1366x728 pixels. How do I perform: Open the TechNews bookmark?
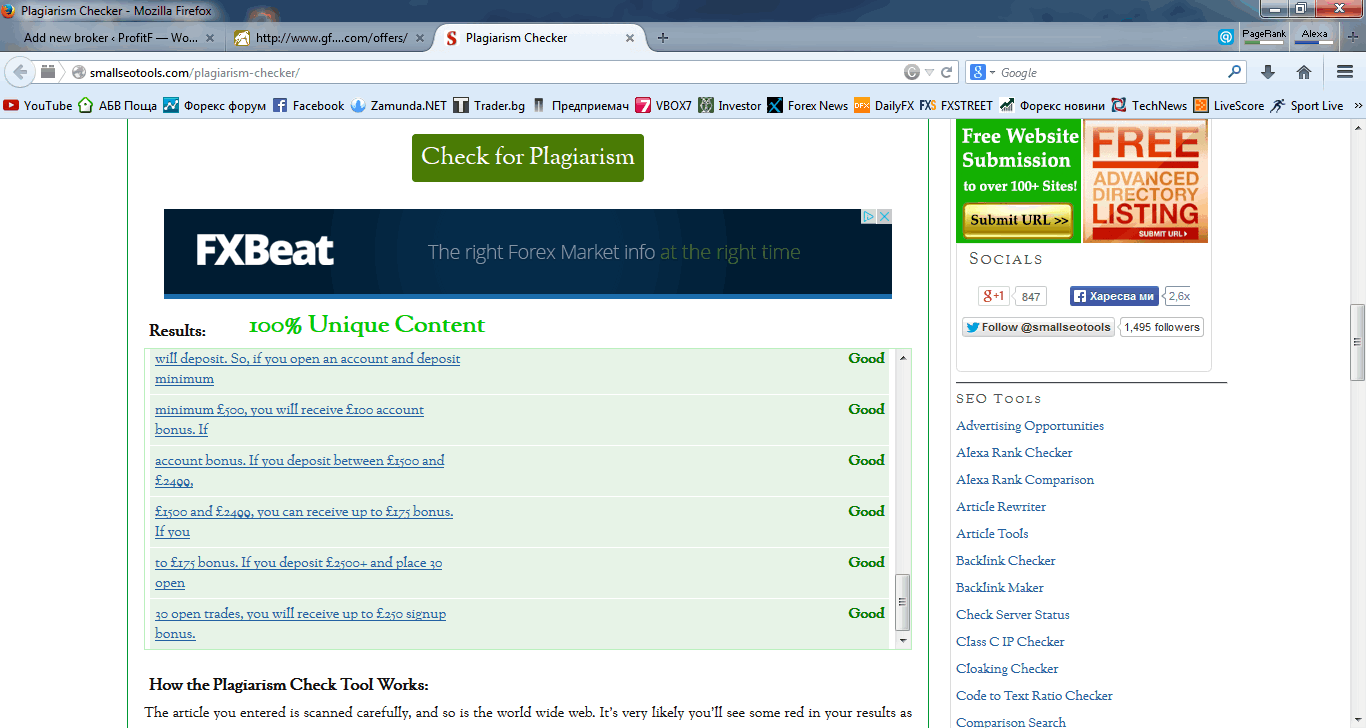click(1150, 105)
